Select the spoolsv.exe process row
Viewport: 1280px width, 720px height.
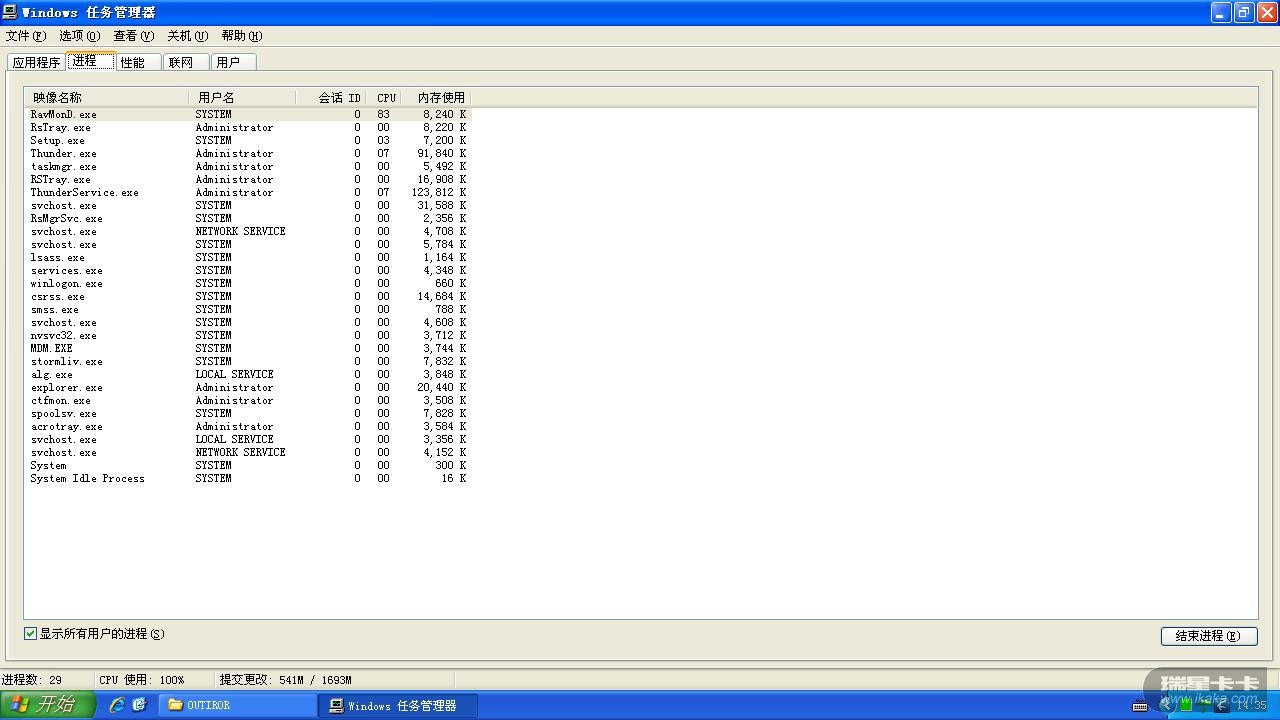(248, 414)
